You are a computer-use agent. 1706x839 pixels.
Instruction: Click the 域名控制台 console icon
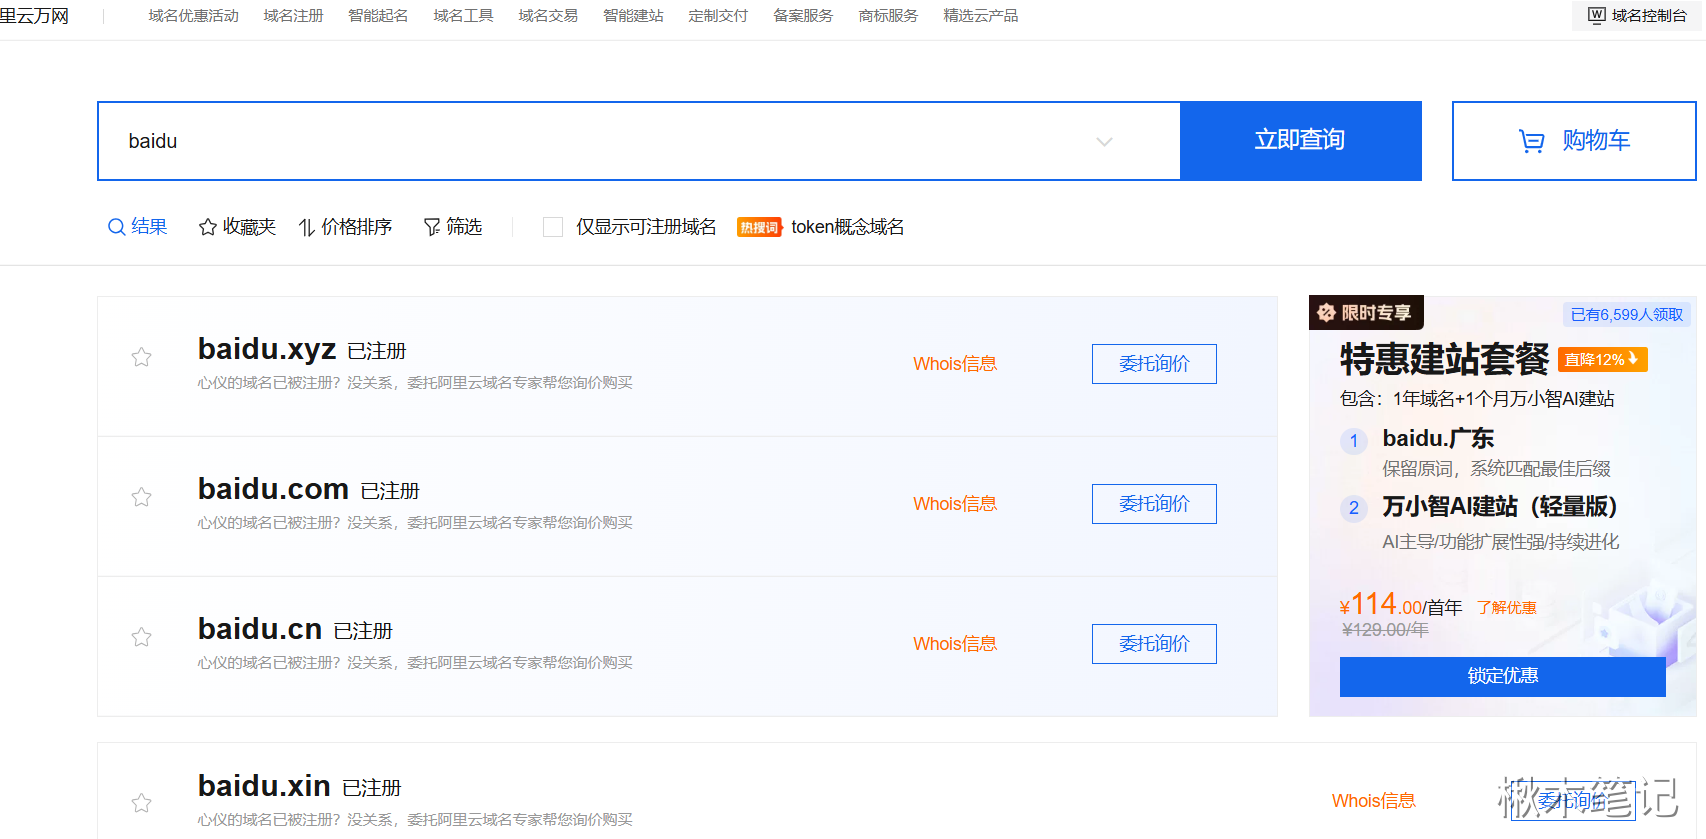coord(1597,15)
